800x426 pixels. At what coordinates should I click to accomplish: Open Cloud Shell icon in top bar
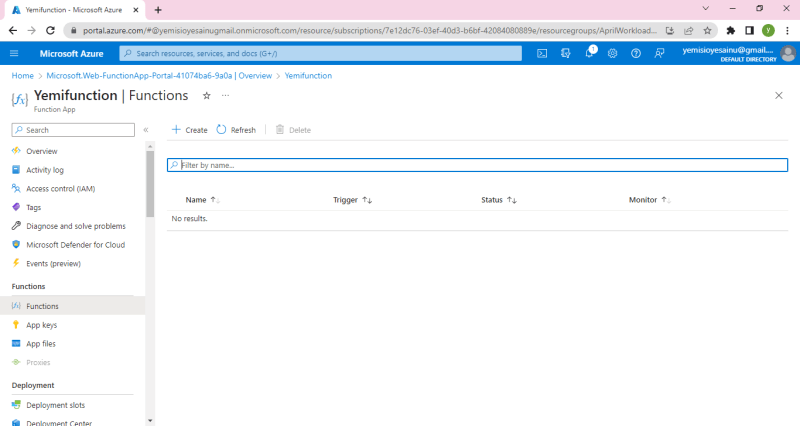(542, 53)
